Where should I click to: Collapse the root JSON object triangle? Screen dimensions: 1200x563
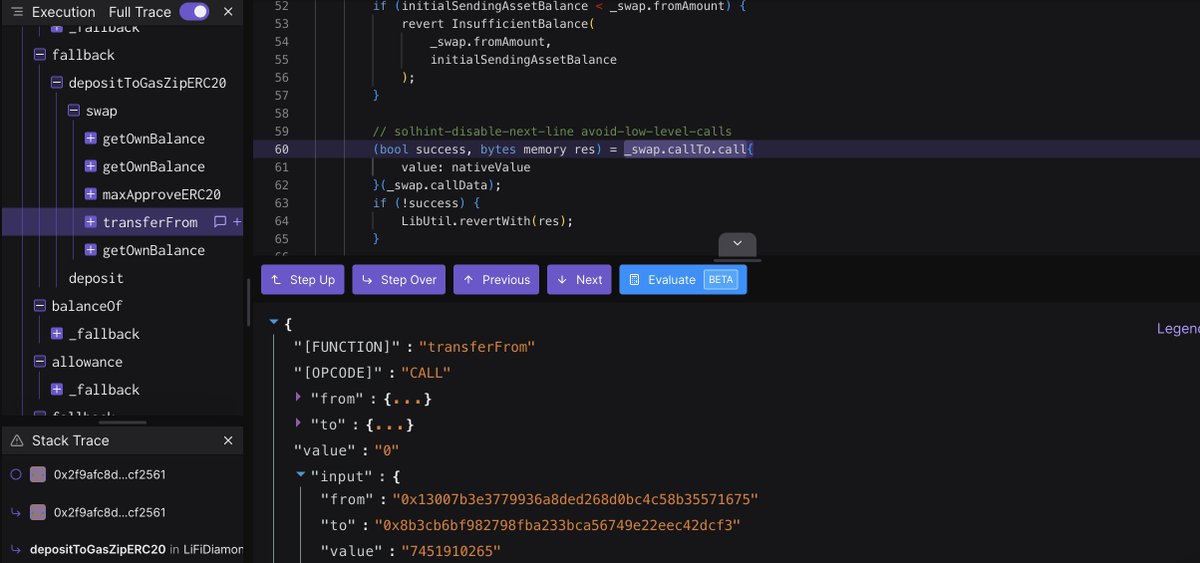[x=273, y=324]
